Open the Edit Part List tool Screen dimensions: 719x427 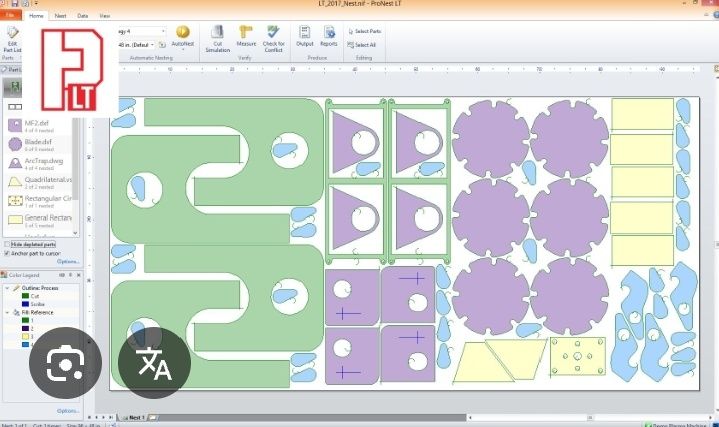(x=12, y=39)
